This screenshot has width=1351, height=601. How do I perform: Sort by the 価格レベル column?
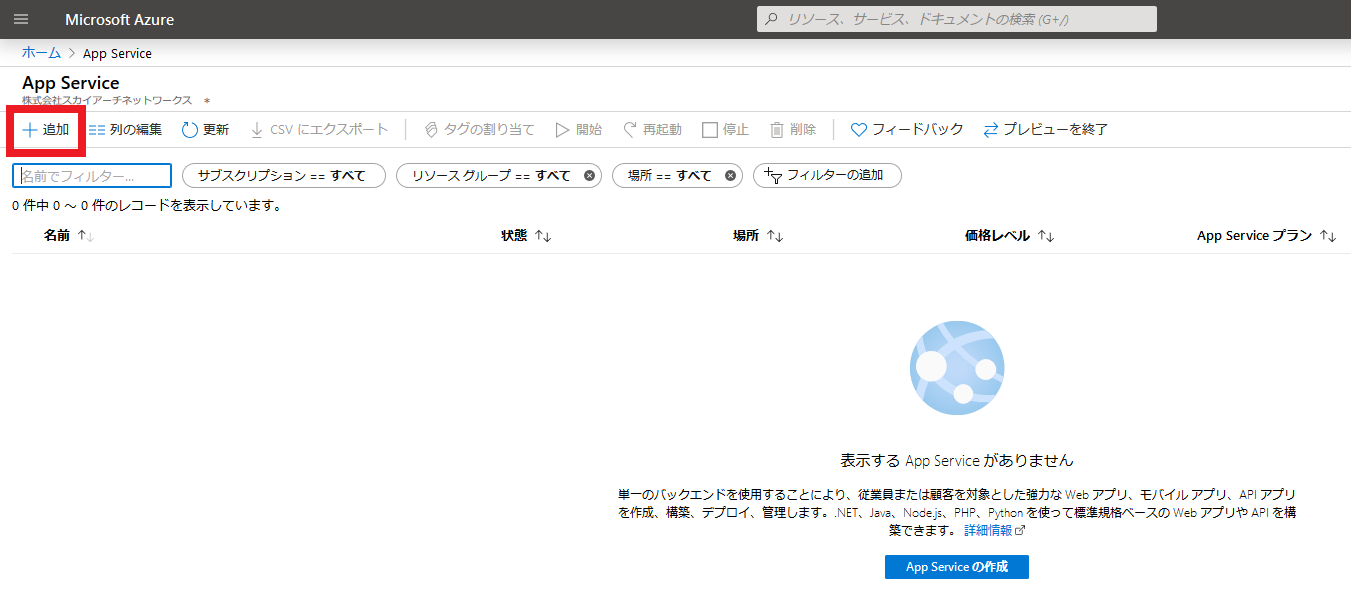tap(1010, 236)
